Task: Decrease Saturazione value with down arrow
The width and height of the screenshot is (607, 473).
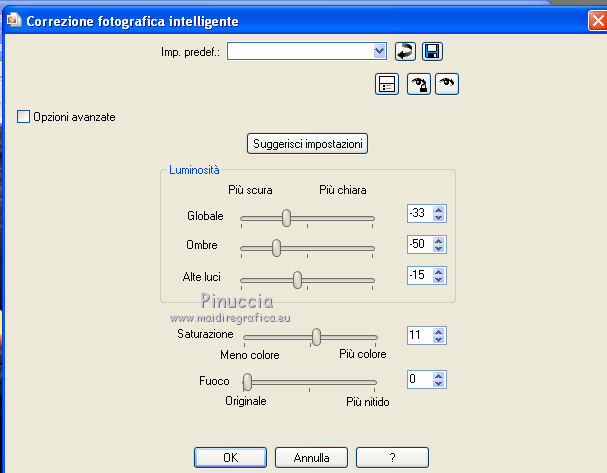Action: (439, 341)
